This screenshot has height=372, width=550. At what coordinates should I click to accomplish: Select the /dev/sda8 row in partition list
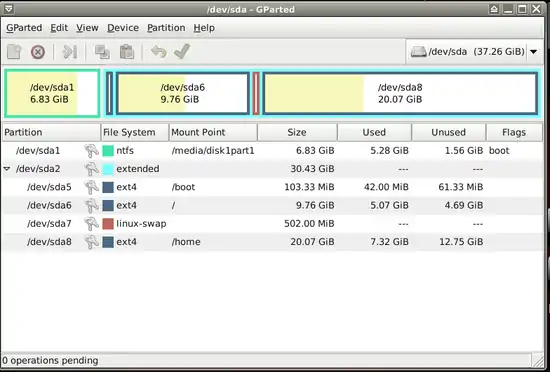pos(272,242)
